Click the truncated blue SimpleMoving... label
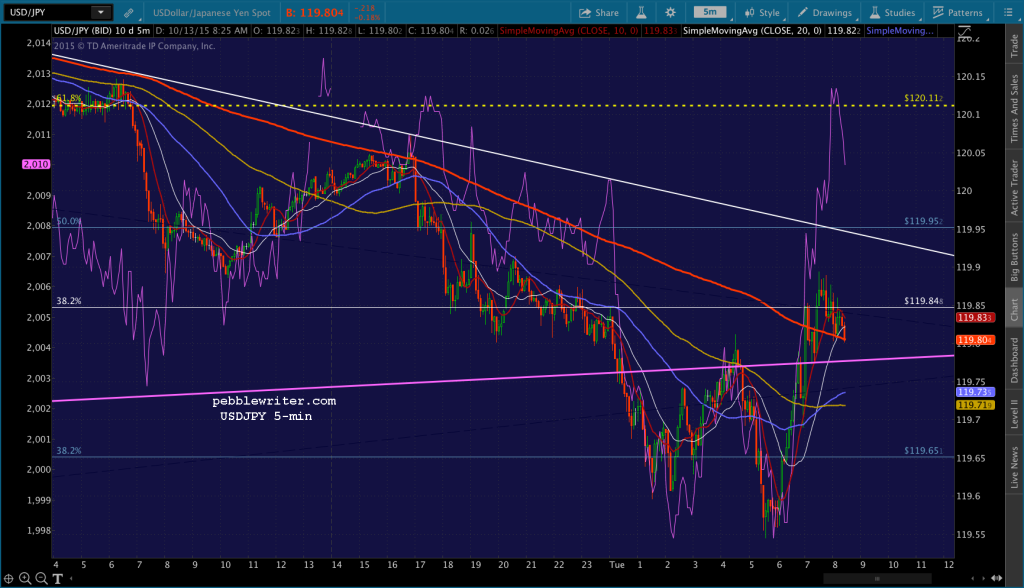 pyautogui.click(x=899, y=31)
